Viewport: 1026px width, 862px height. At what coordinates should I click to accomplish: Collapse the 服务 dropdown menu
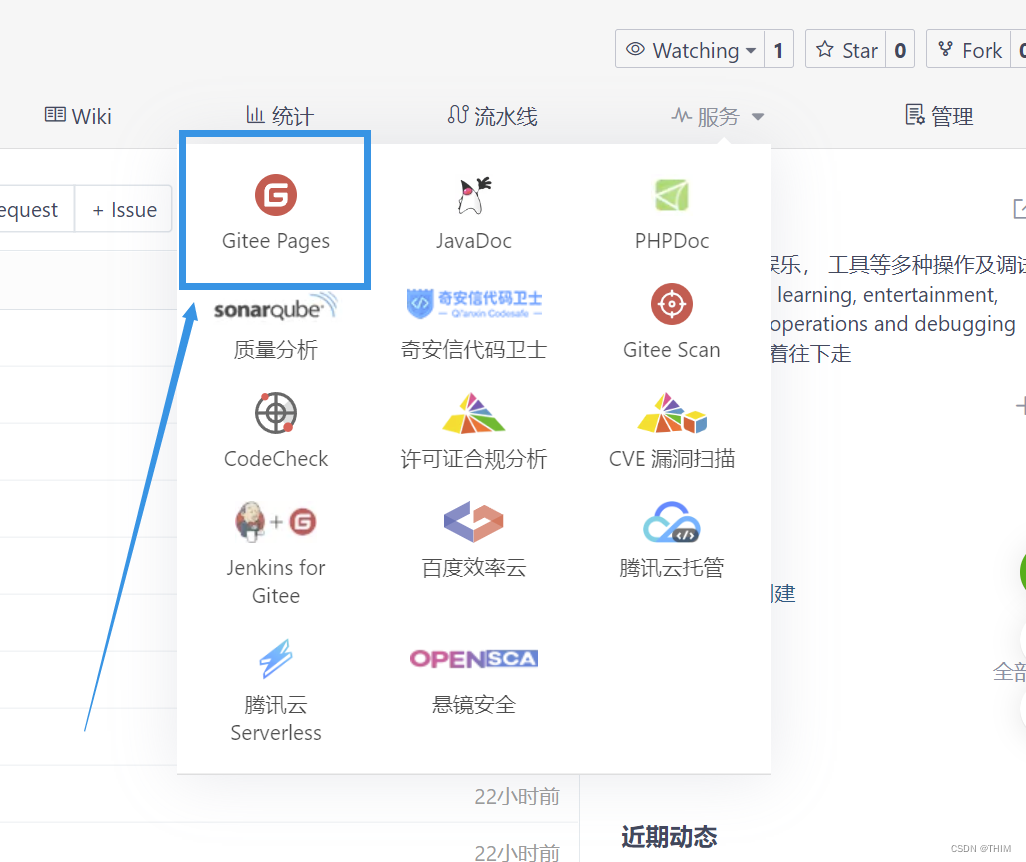tap(717, 115)
